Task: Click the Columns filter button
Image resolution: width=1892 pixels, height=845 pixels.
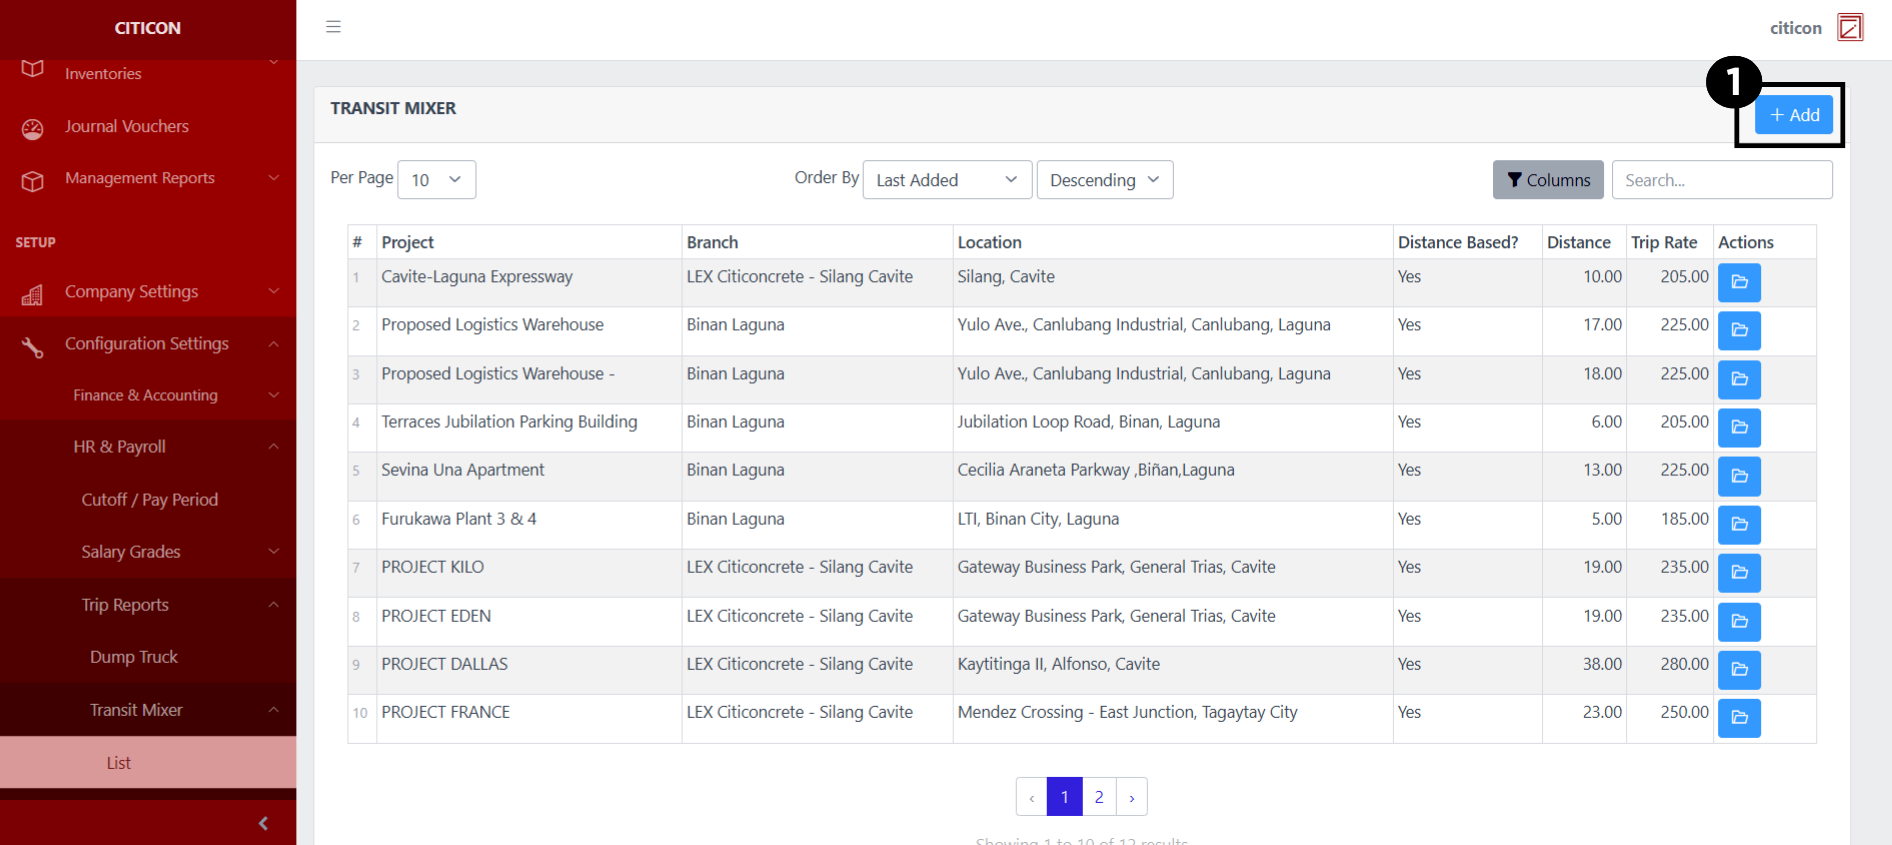Action: point(1548,180)
